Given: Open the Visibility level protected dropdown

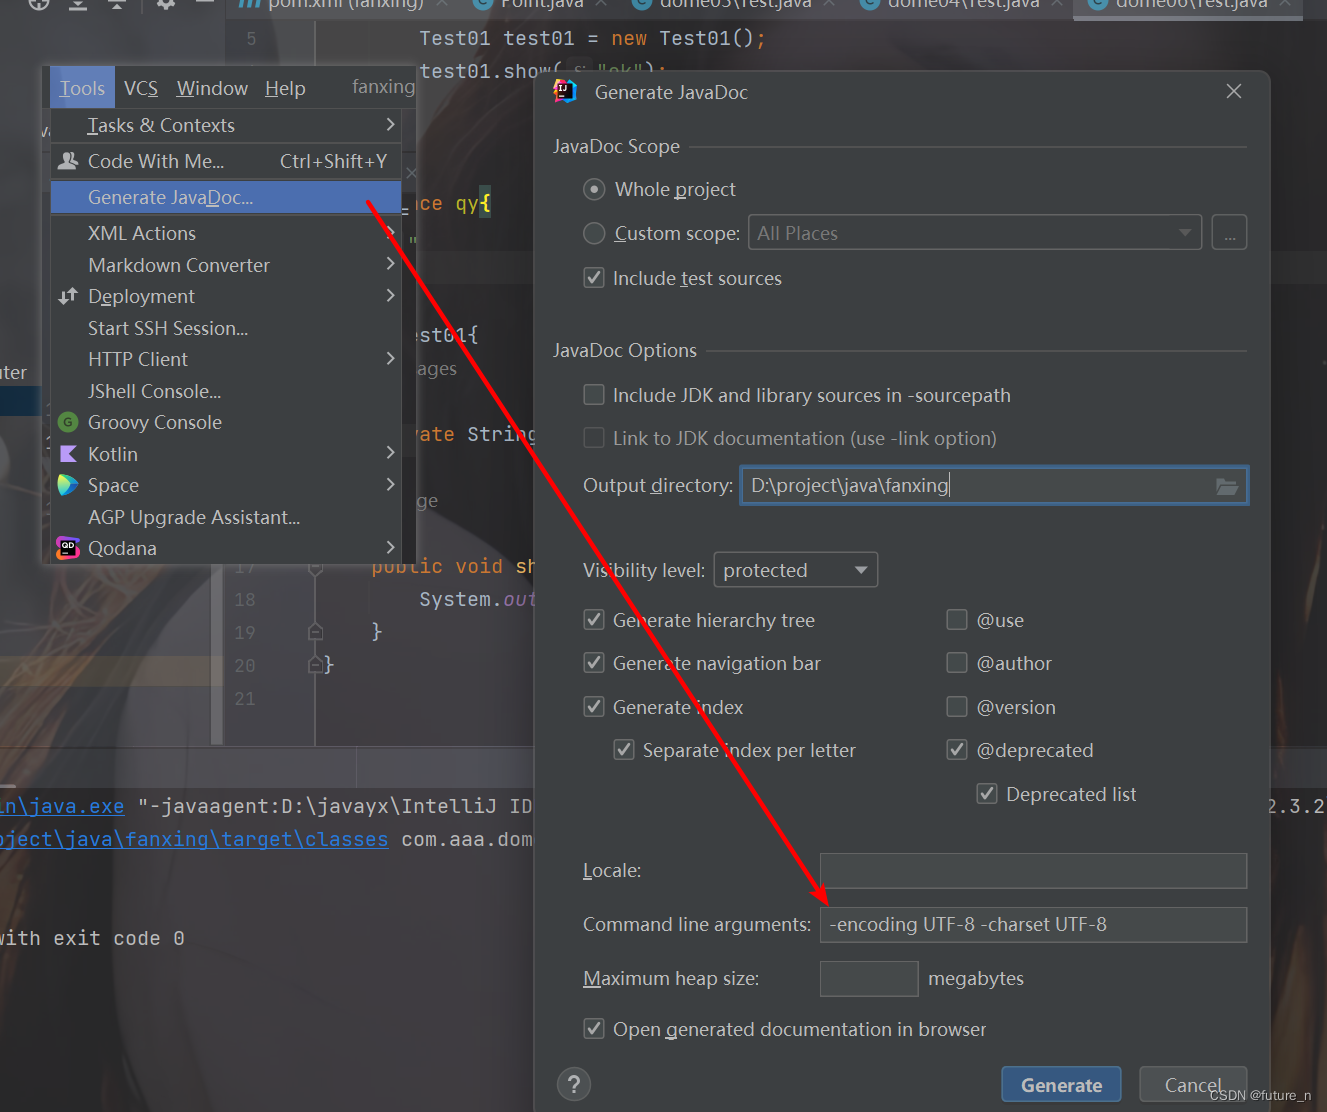Looking at the screenshot, I should click(x=795, y=570).
